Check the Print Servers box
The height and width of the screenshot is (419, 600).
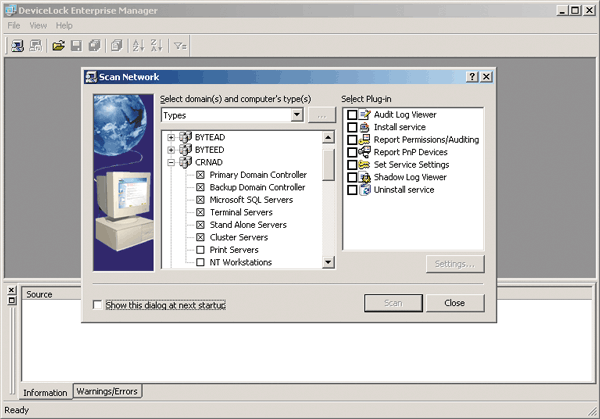[200, 250]
